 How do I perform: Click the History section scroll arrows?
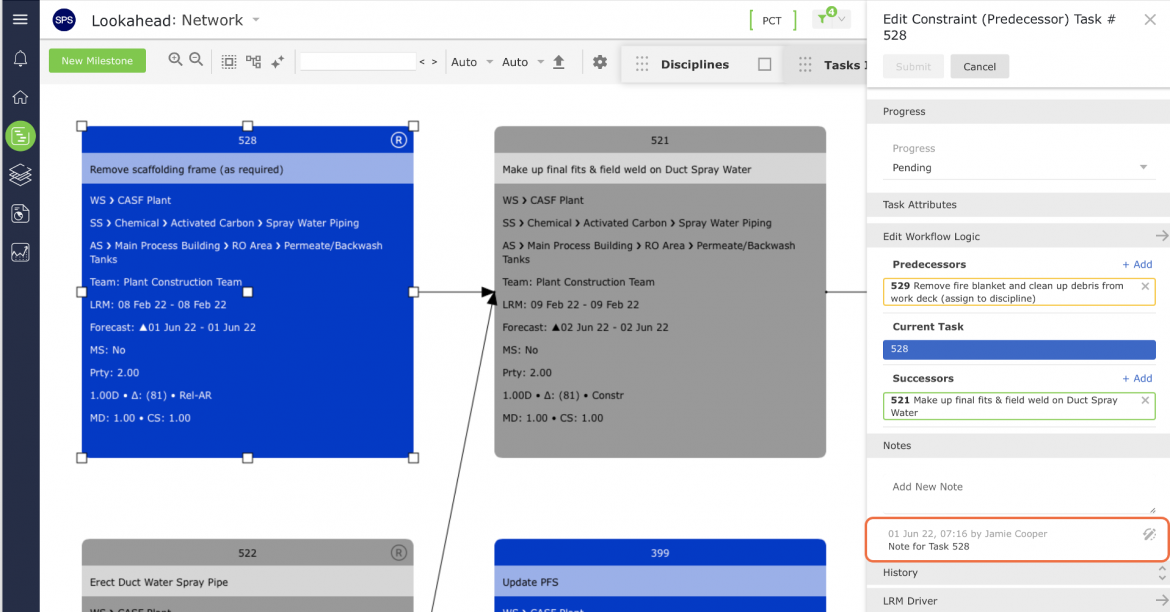coord(1161,572)
